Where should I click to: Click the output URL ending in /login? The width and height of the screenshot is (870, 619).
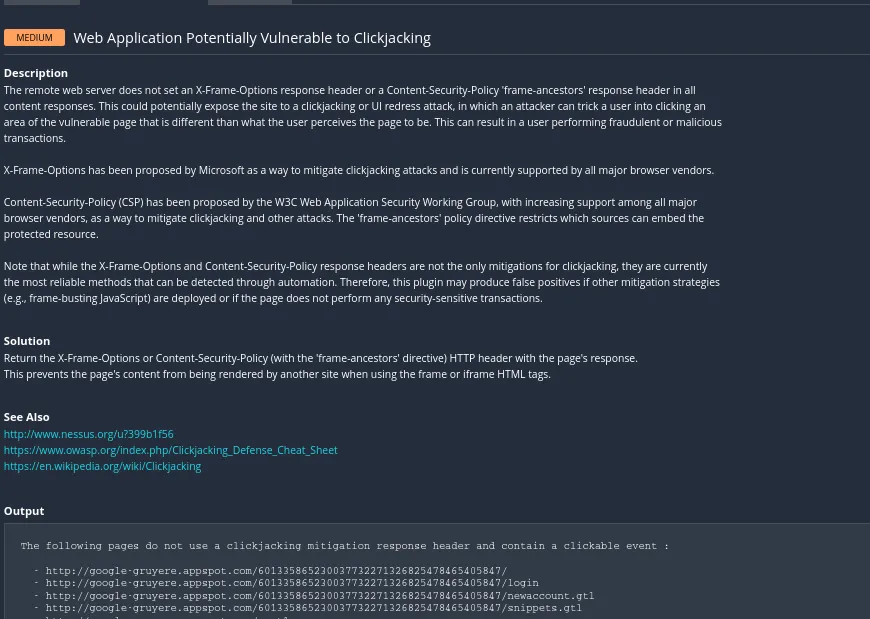(292, 583)
